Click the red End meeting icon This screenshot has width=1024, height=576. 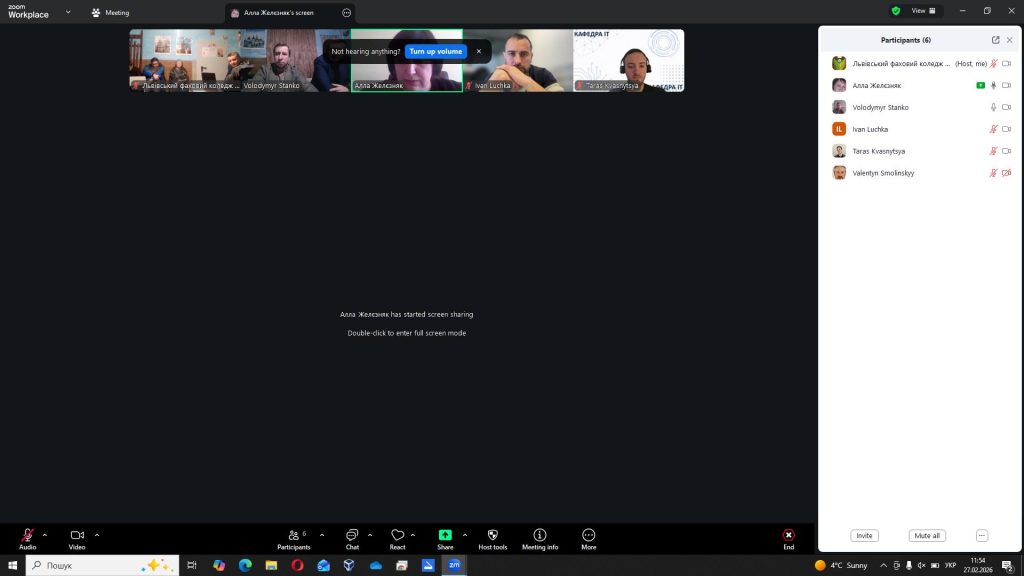click(788, 535)
